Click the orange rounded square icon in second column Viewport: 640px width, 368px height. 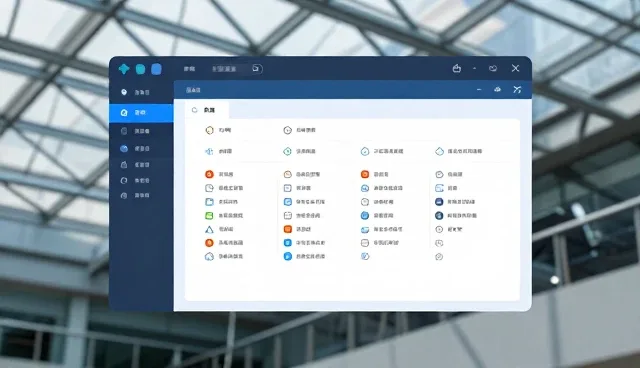click(x=288, y=229)
